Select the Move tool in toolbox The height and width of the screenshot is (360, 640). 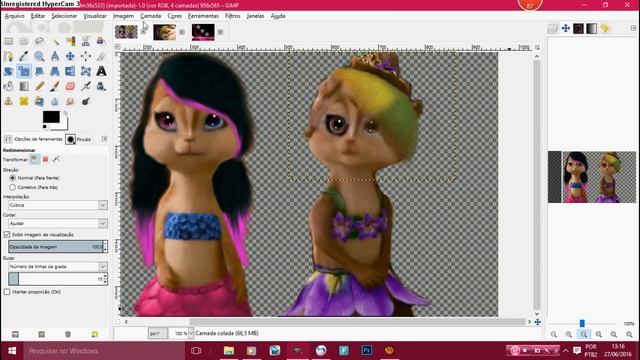(70, 56)
